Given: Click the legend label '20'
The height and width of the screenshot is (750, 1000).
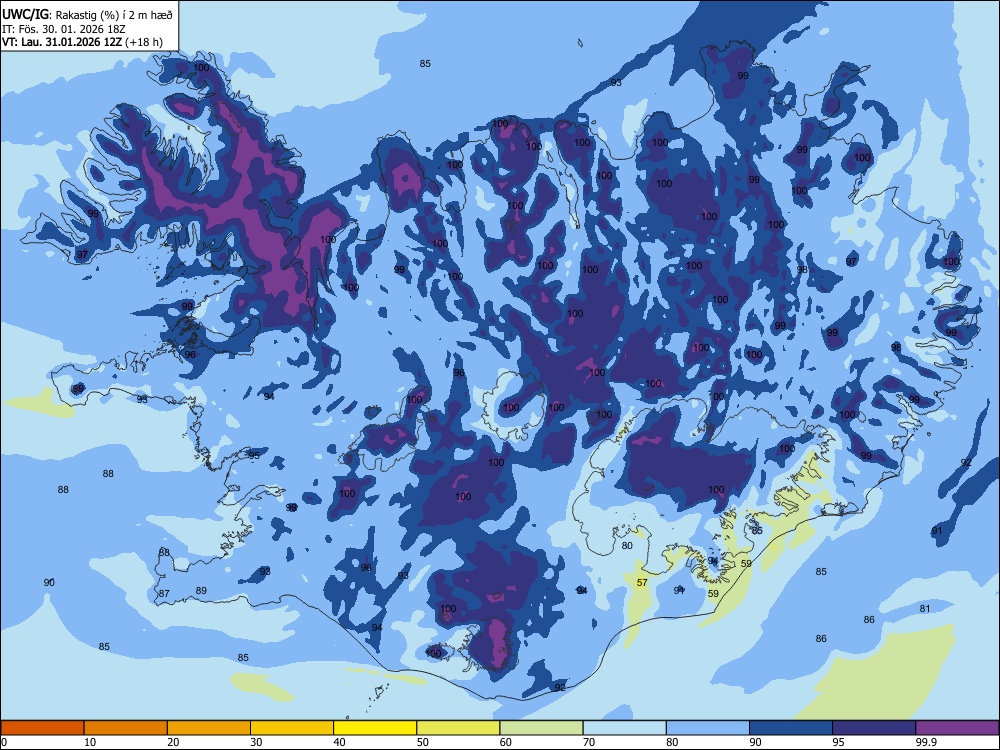Looking at the screenshot, I should (173, 742).
